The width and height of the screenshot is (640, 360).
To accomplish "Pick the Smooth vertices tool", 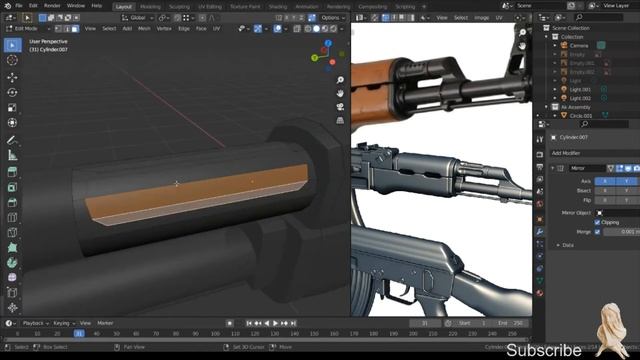I will (12, 278).
